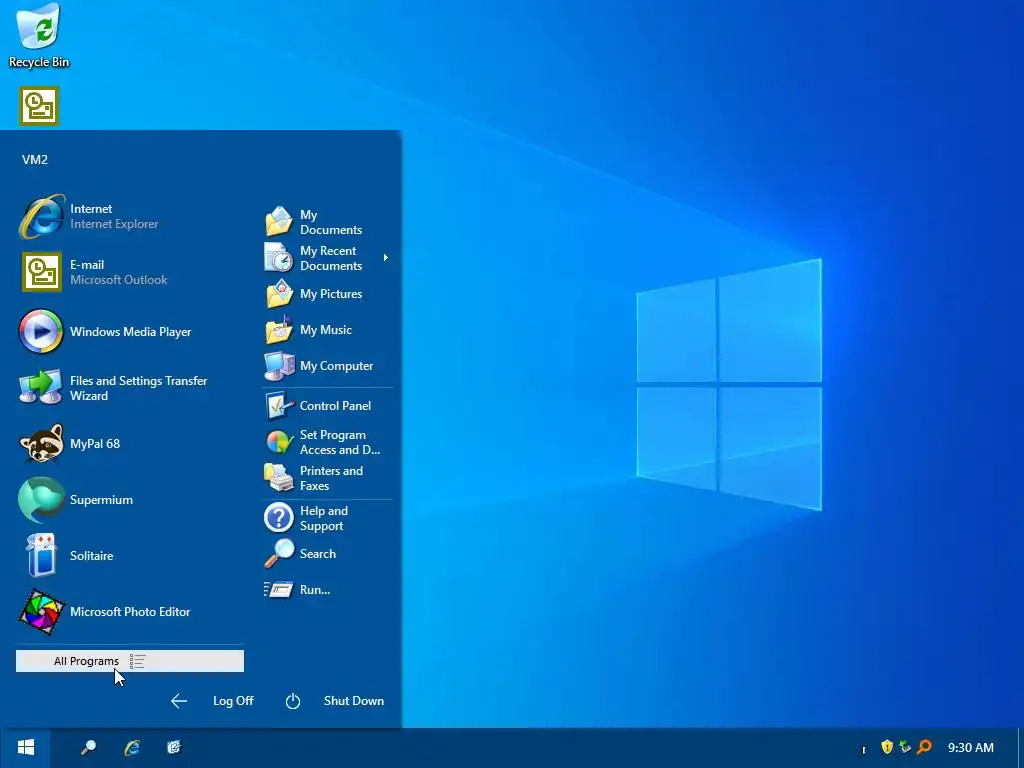Image resolution: width=1024 pixels, height=768 pixels.
Task: Click the yellow security shield tray icon
Action: (887, 747)
